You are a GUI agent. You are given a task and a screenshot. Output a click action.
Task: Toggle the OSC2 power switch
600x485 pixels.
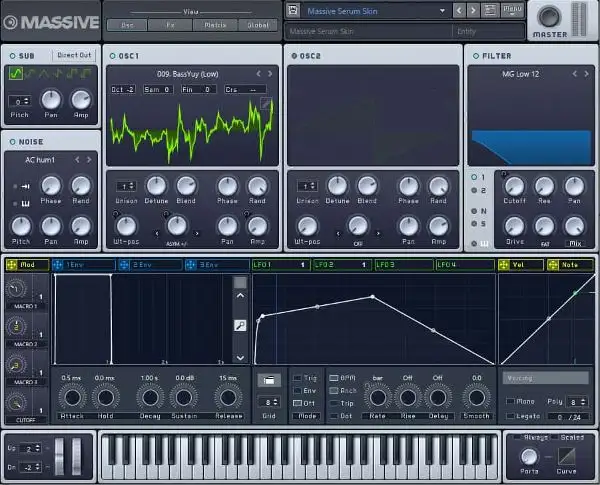click(x=292, y=56)
